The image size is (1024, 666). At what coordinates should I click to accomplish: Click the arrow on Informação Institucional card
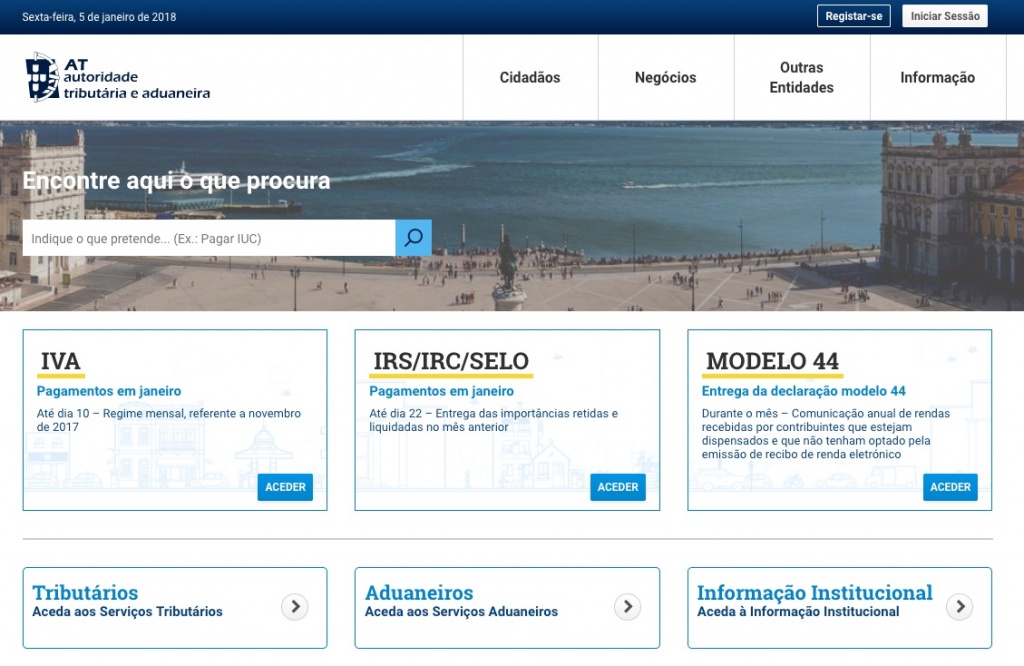(x=959, y=606)
